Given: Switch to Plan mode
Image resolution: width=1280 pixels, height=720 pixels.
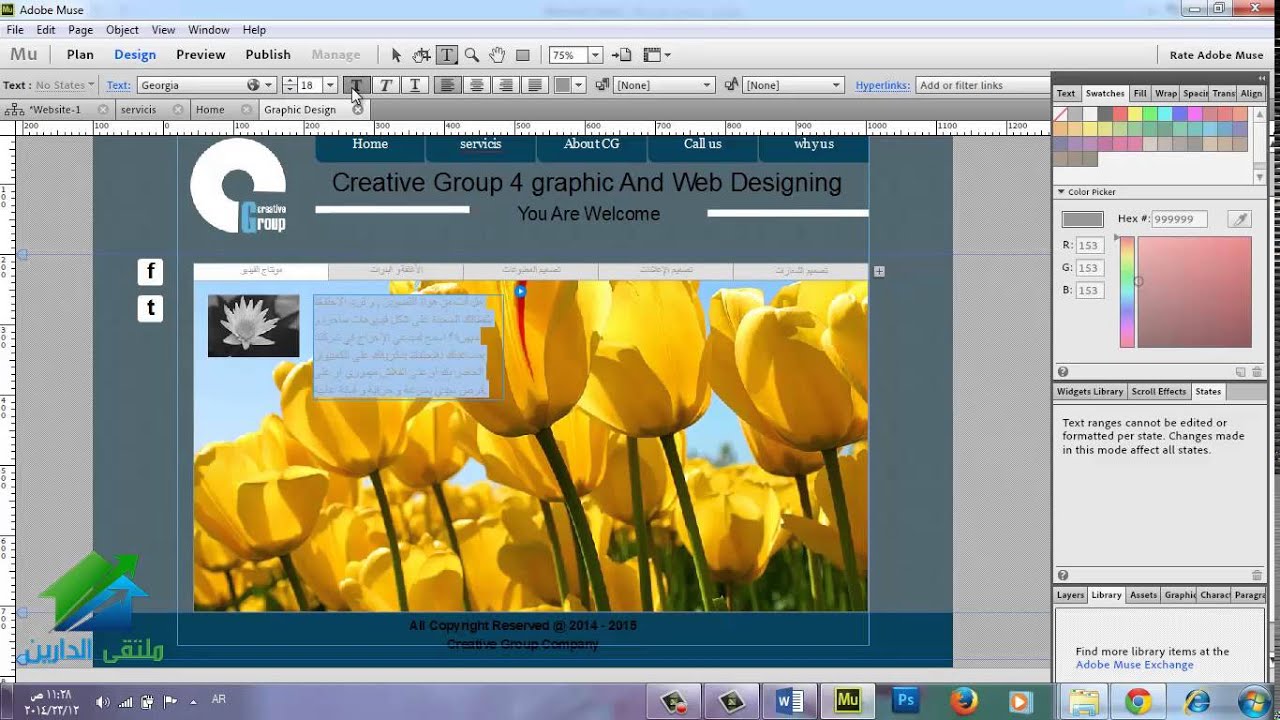Looking at the screenshot, I should point(80,55).
